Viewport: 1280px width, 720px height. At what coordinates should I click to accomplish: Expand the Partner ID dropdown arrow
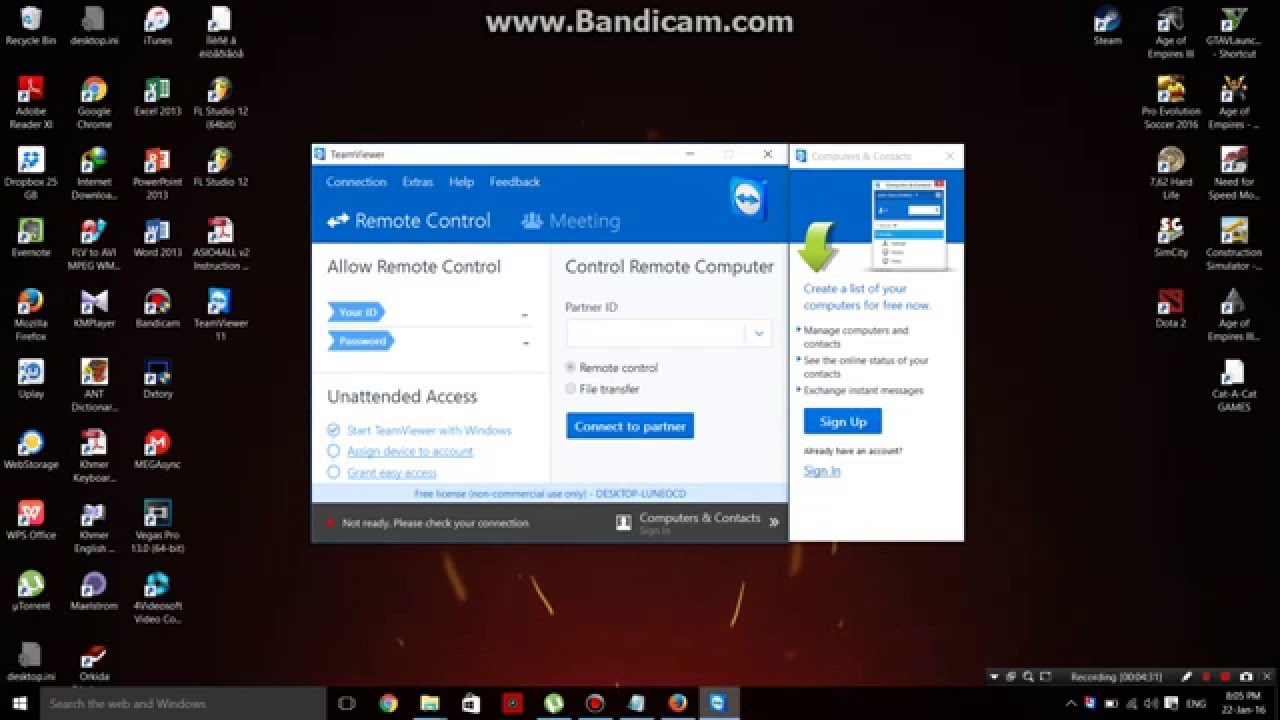pos(759,333)
